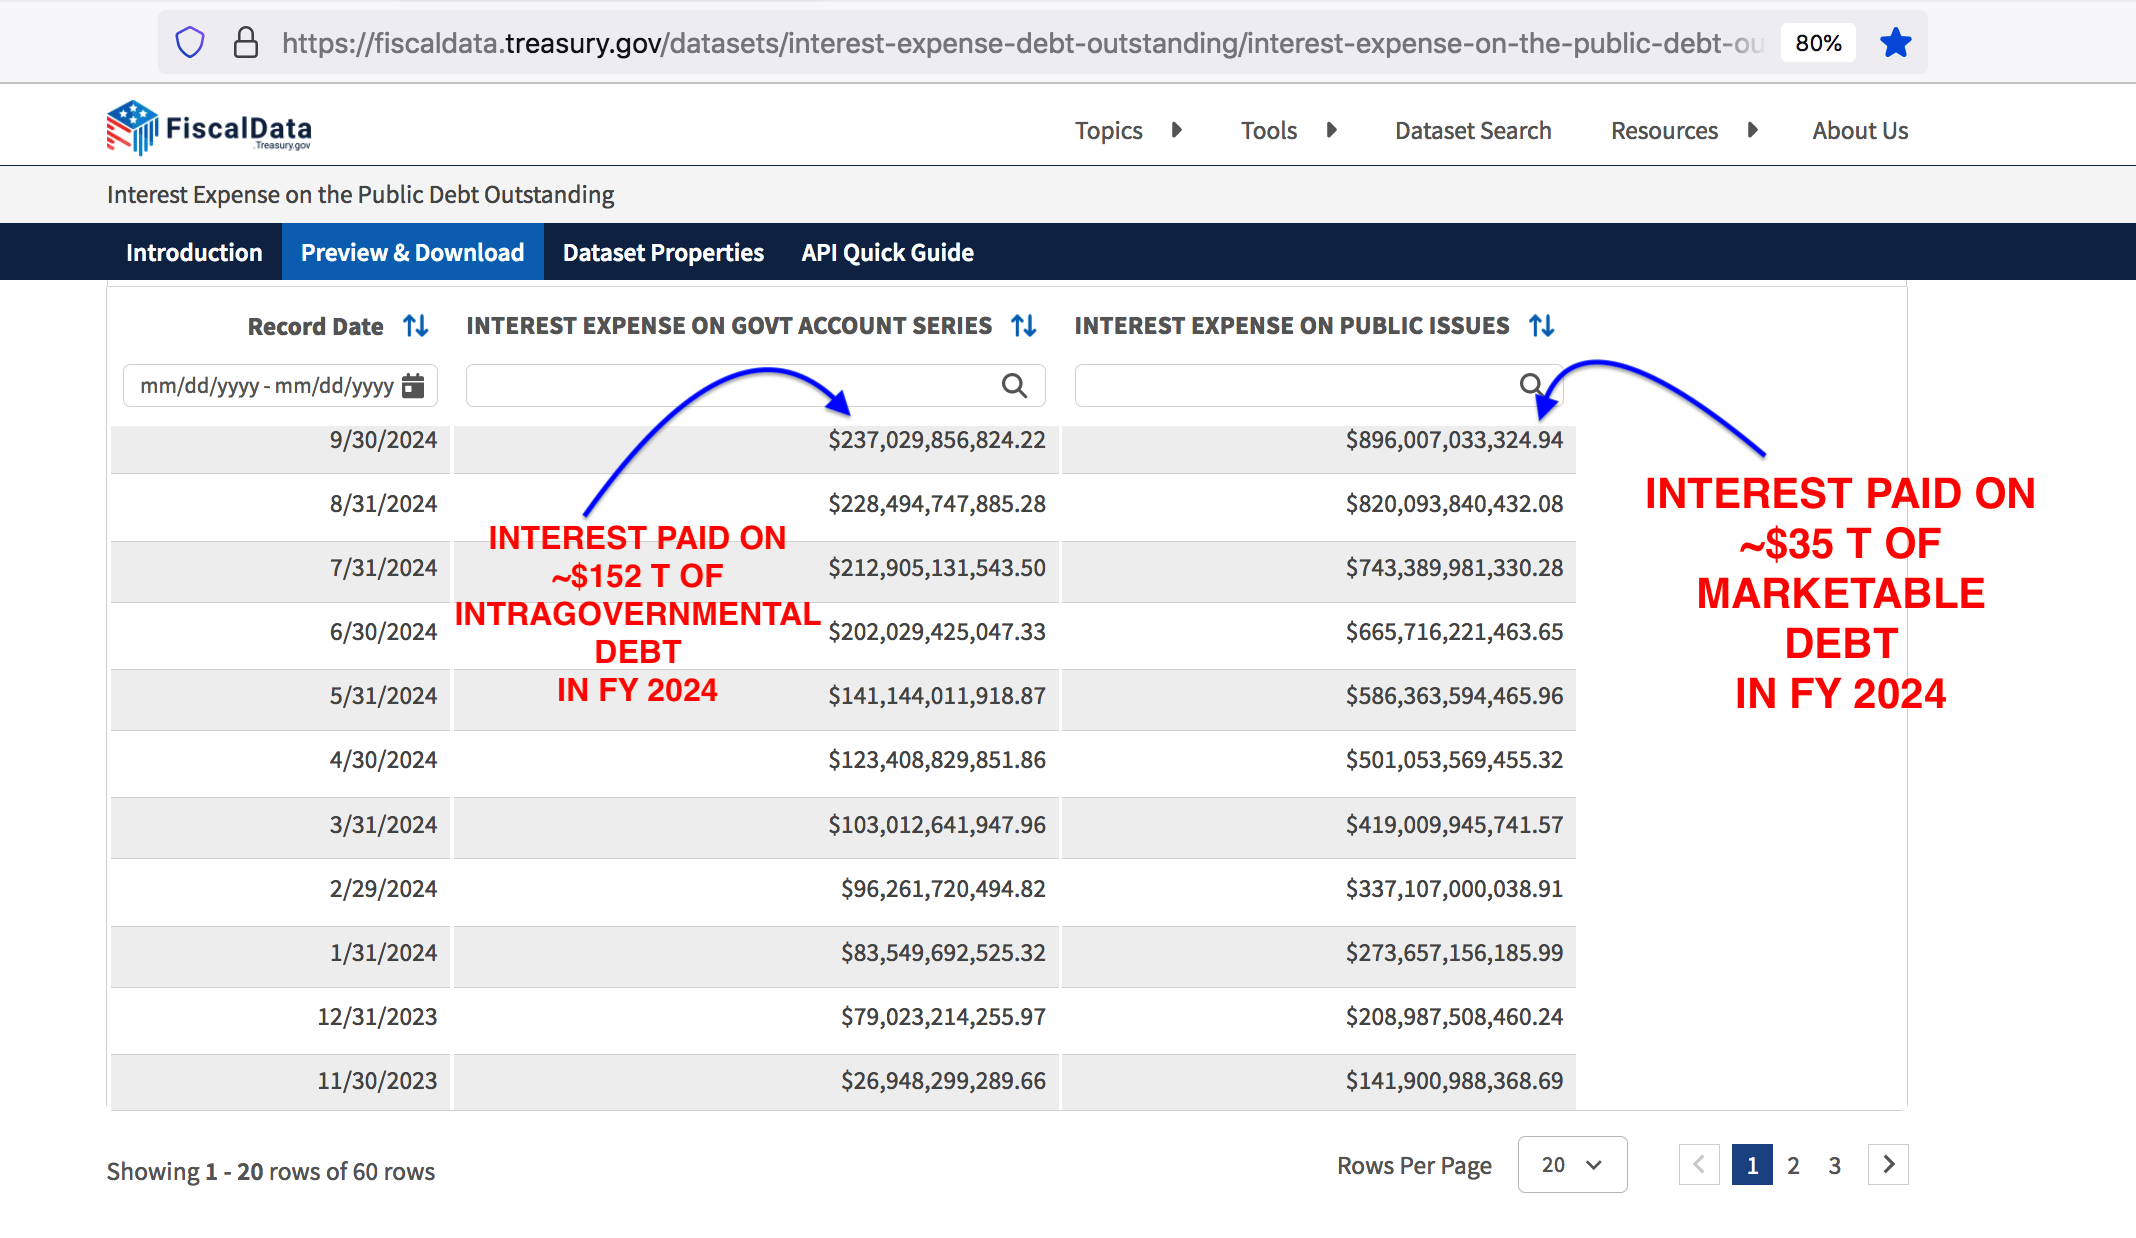Go to next page arrow

(x=1888, y=1165)
